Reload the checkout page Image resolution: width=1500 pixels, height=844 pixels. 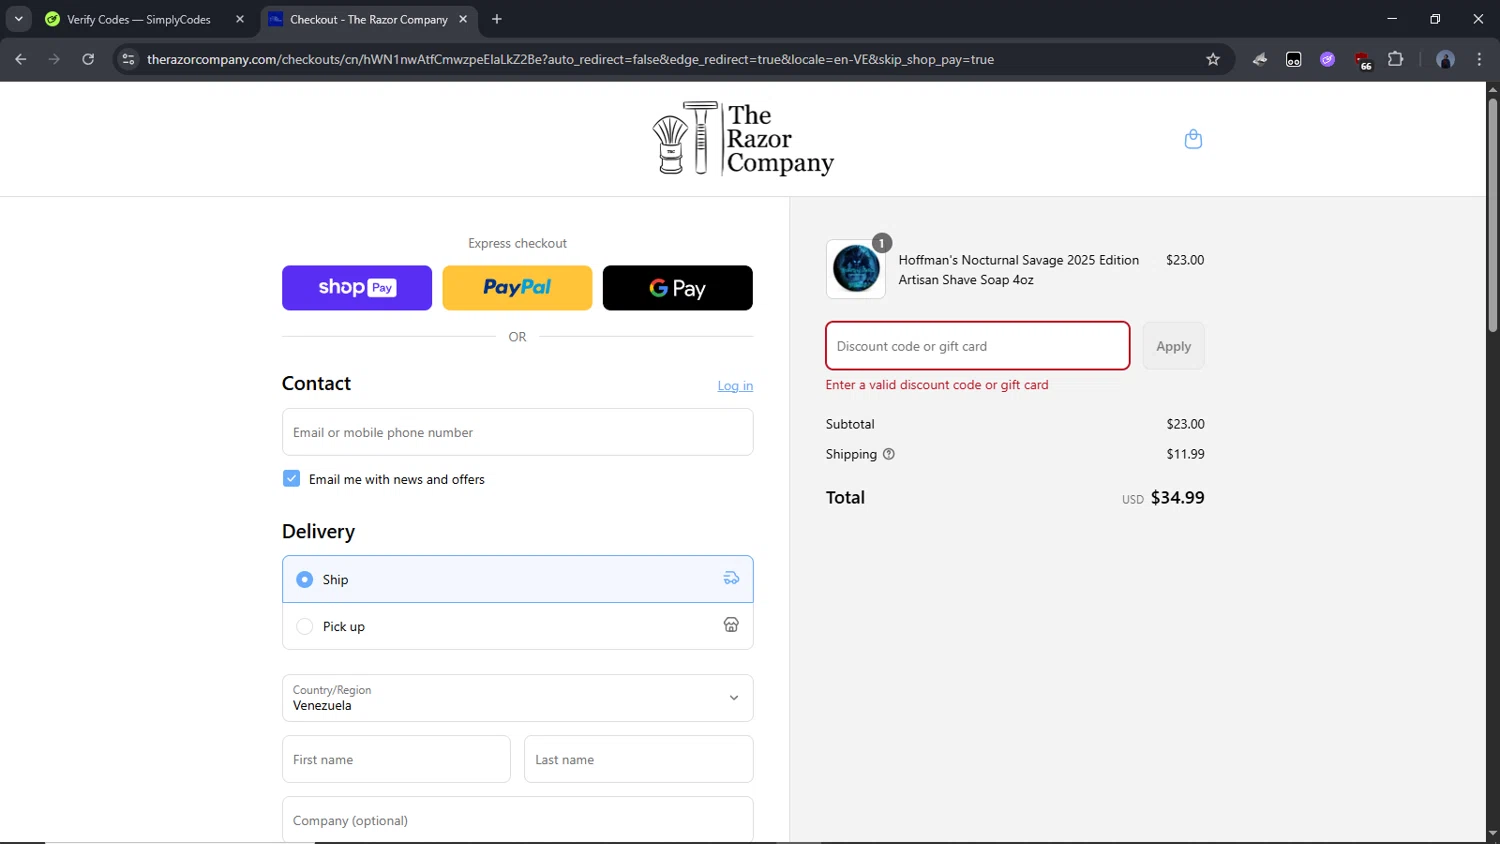click(88, 59)
